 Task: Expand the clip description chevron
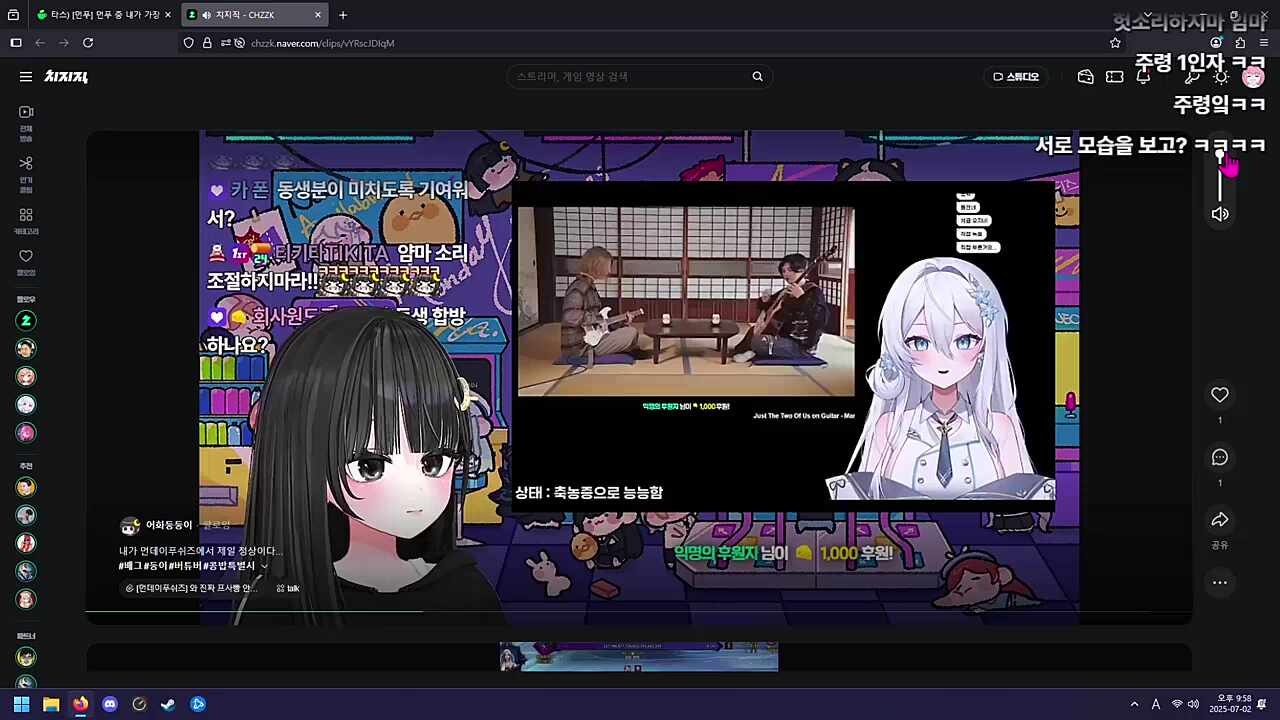[264, 566]
